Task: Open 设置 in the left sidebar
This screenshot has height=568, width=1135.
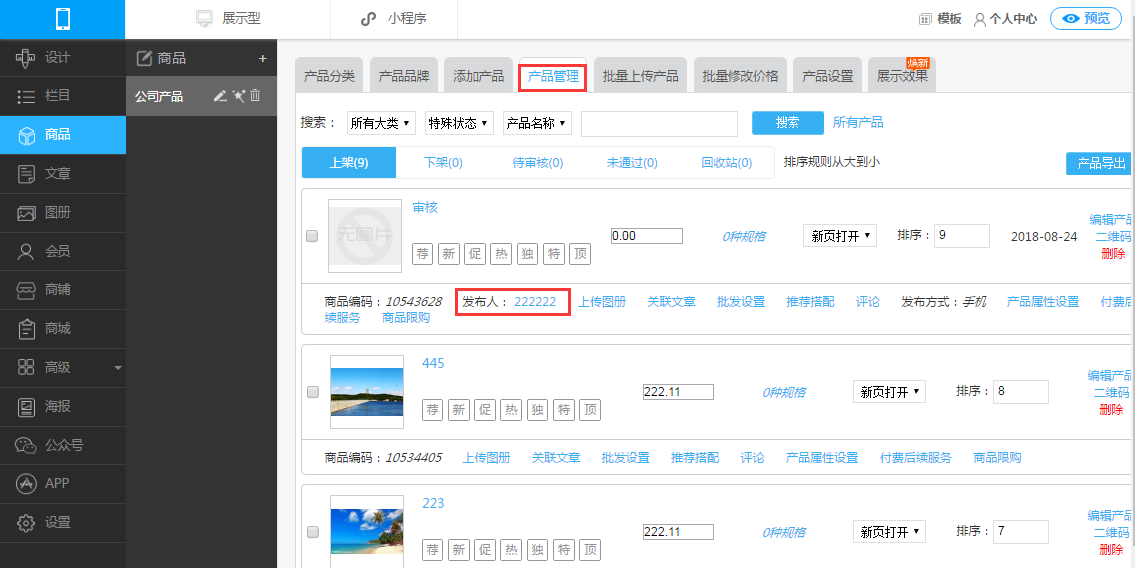Action: 58,522
